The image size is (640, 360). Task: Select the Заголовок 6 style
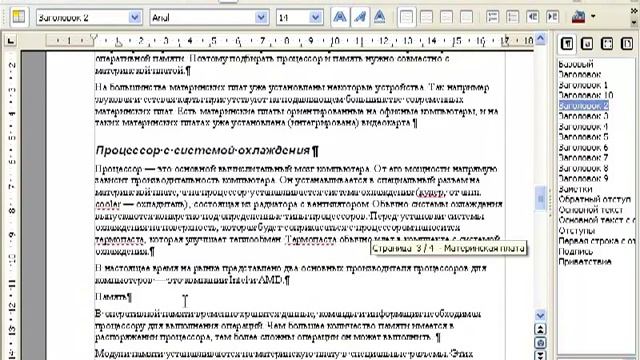tap(583, 147)
